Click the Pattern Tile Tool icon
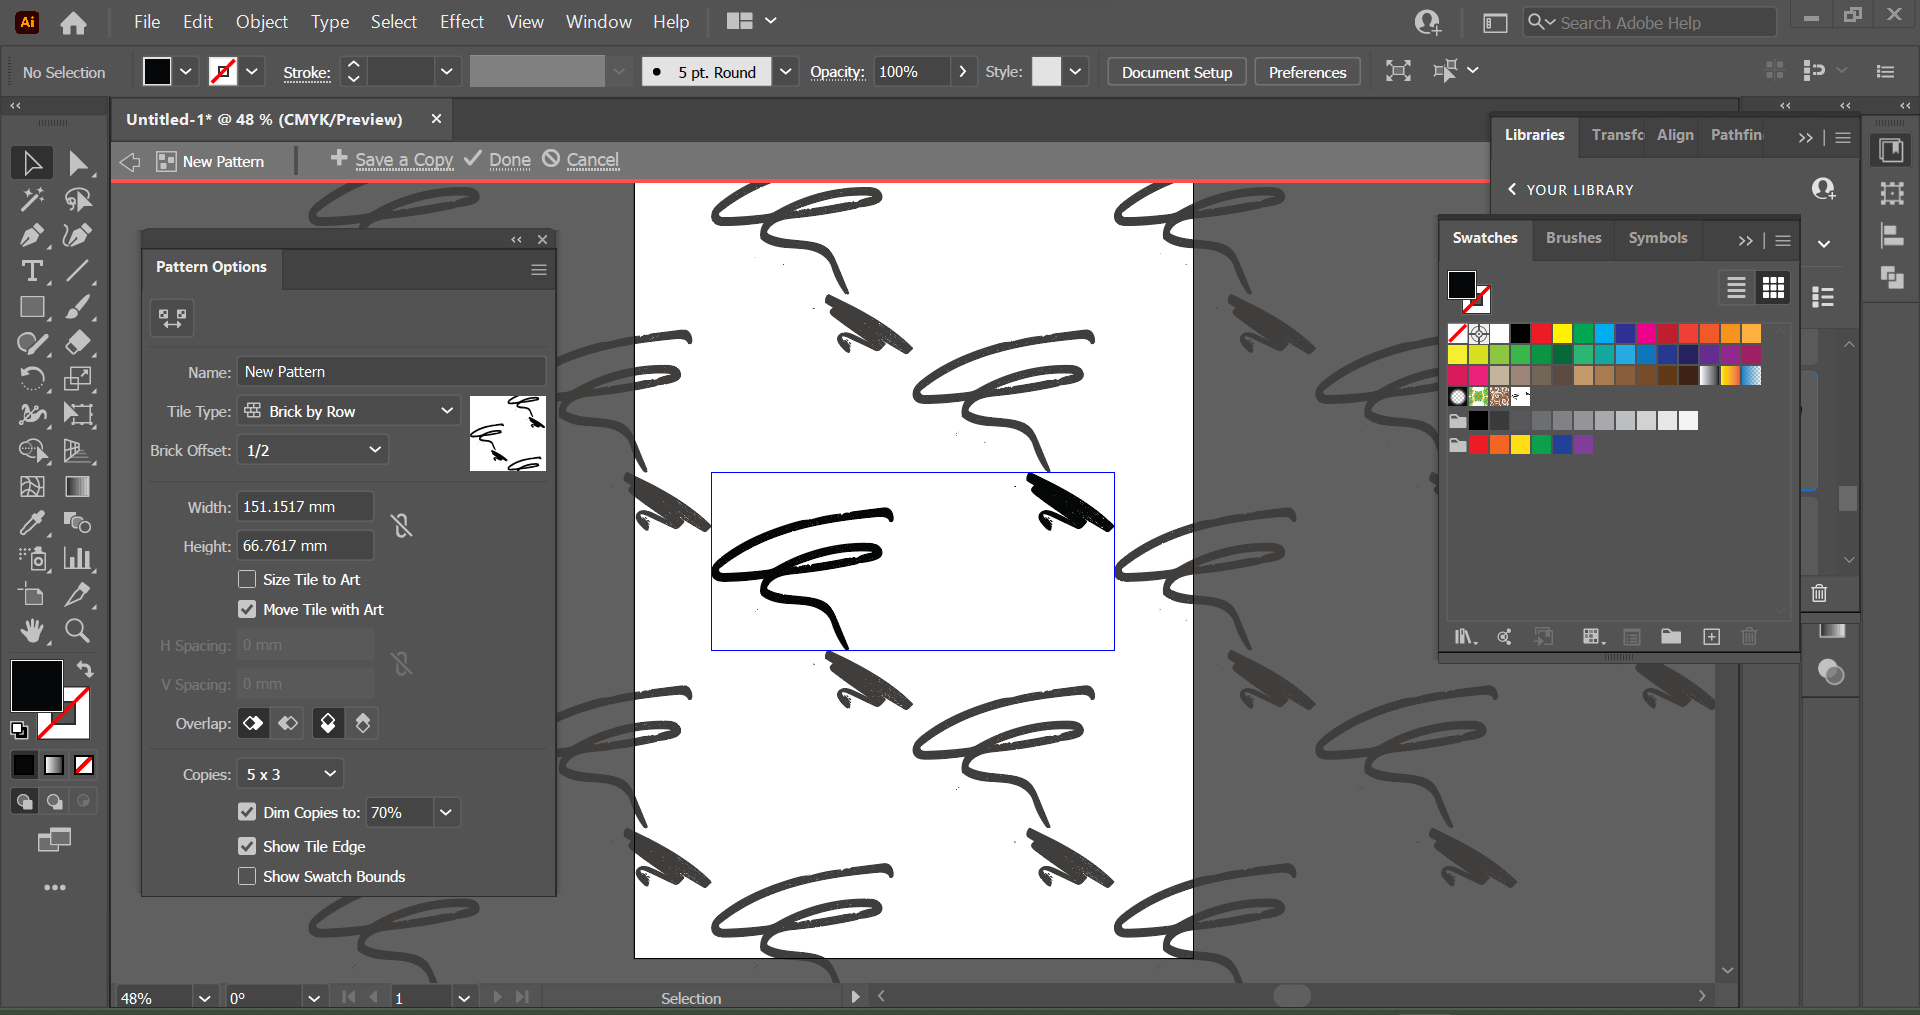Viewport: 1920px width, 1015px height. pyautogui.click(x=172, y=318)
